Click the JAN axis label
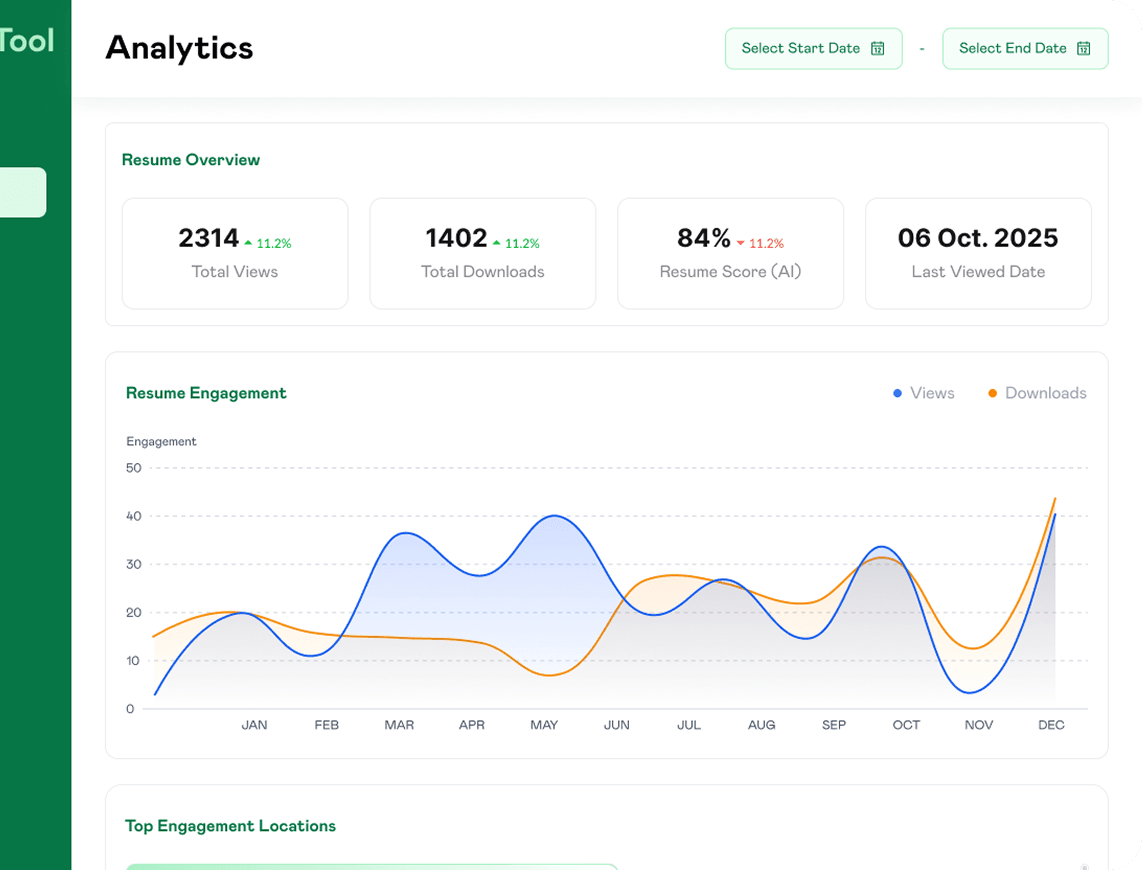 coord(254,725)
